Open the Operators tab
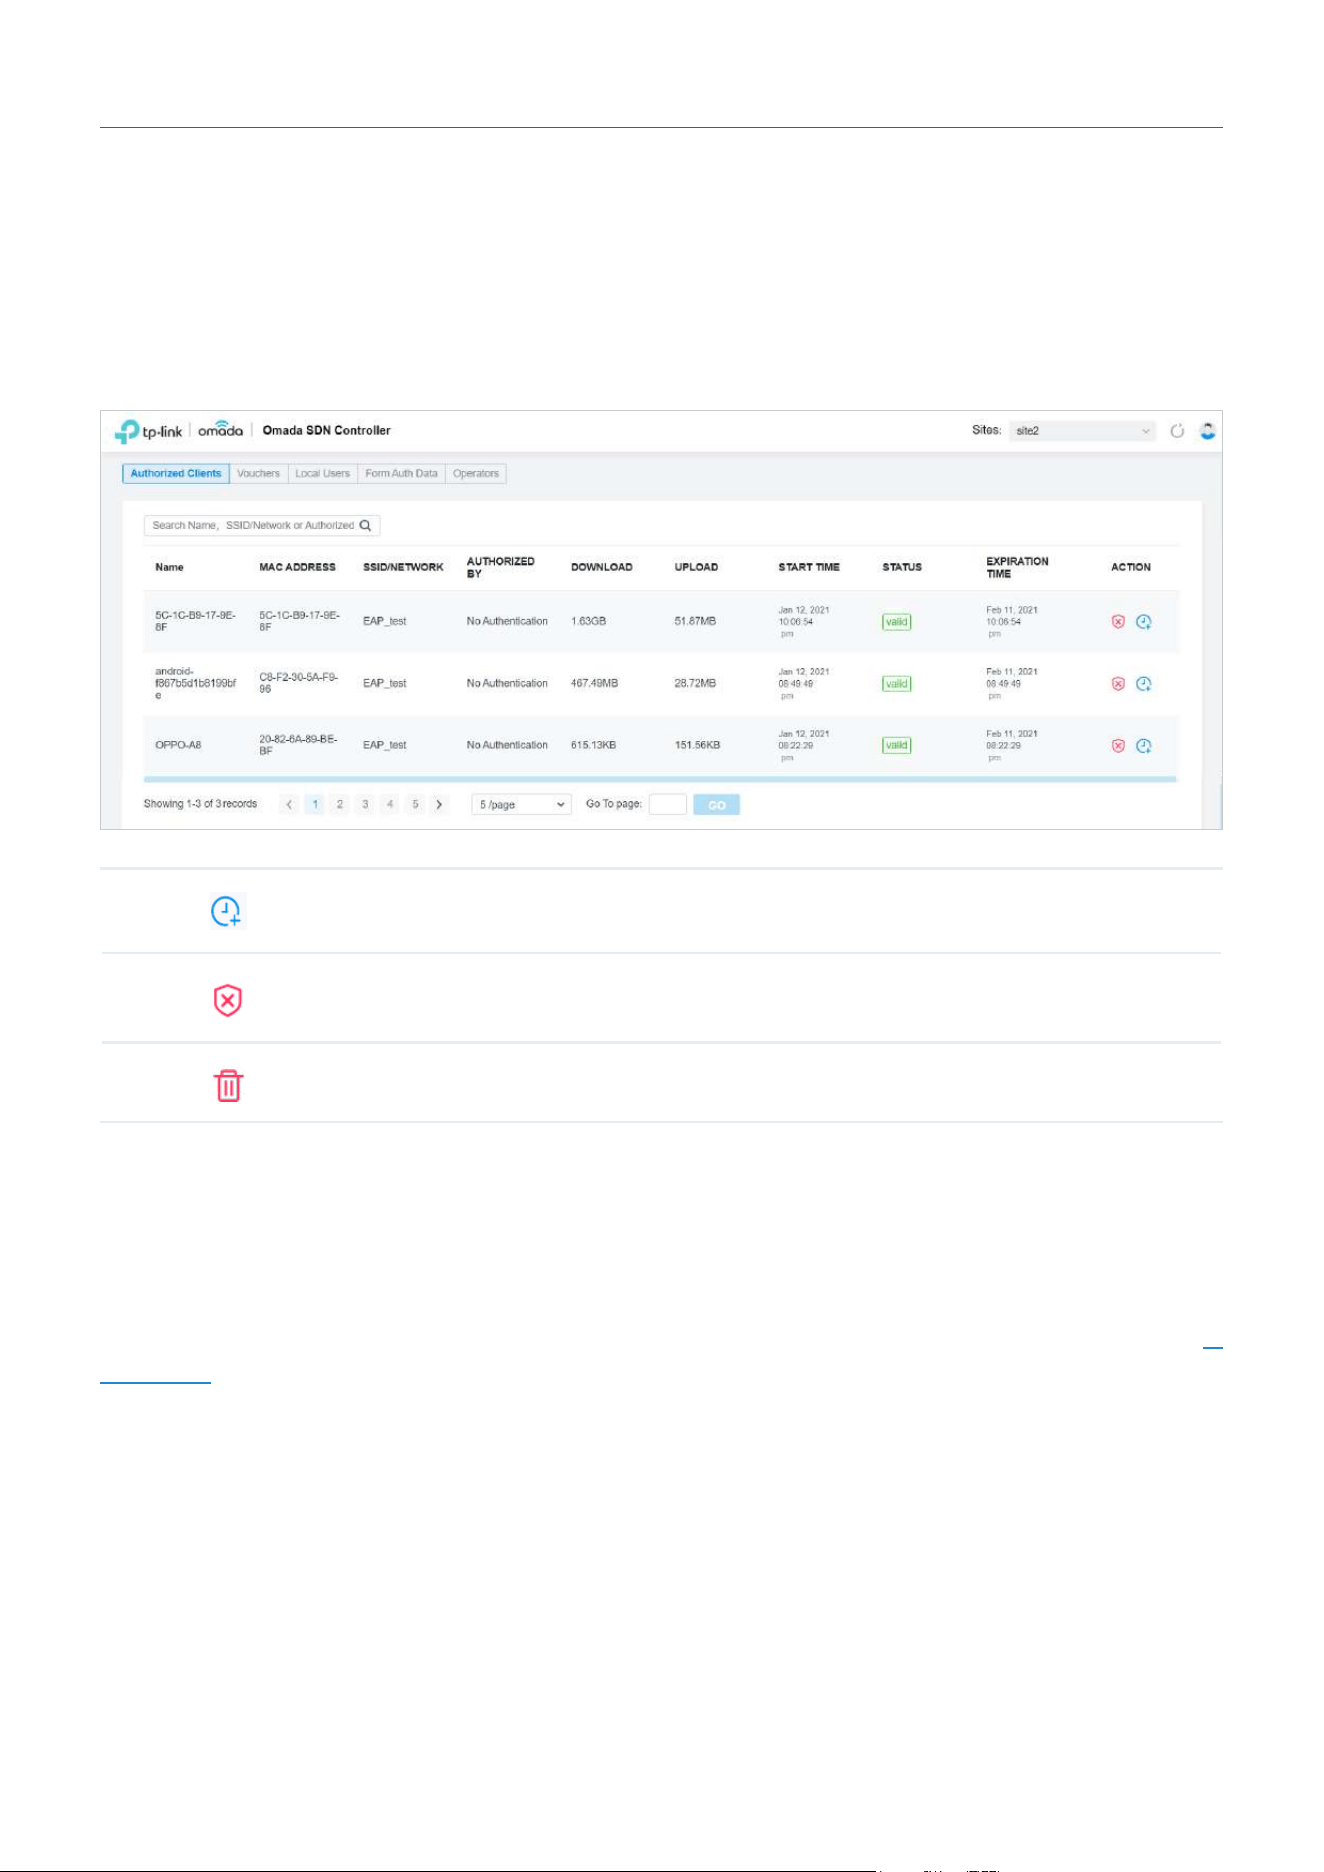Screen dimensions: 1324x1872 [476, 474]
